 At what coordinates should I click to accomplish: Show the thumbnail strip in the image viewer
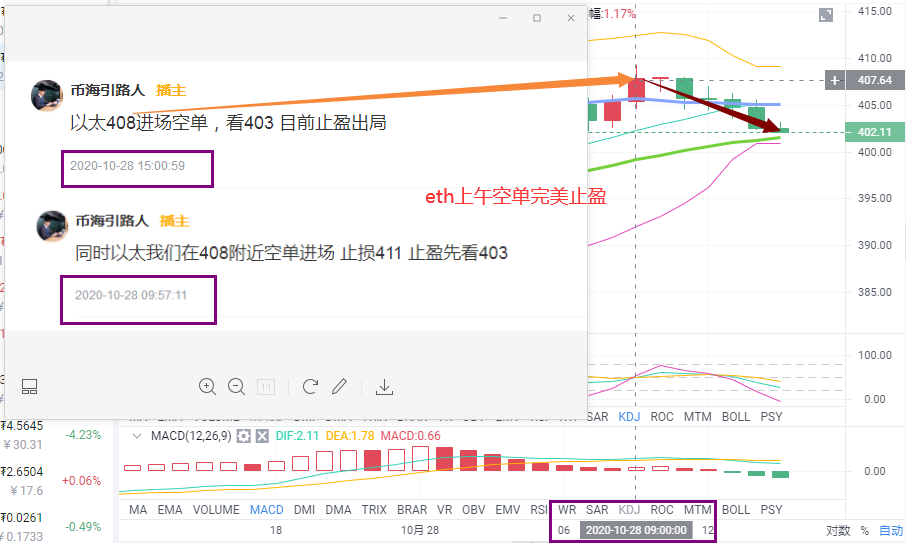point(29,386)
